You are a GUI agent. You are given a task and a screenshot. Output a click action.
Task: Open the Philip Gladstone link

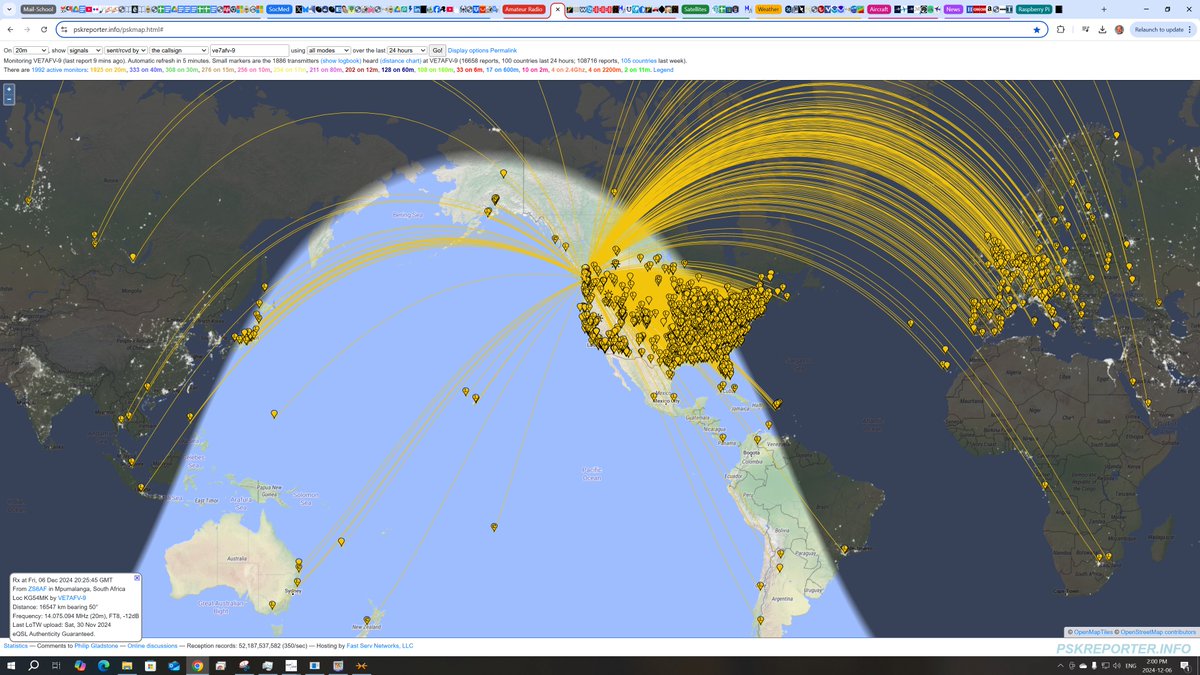(97, 646)
